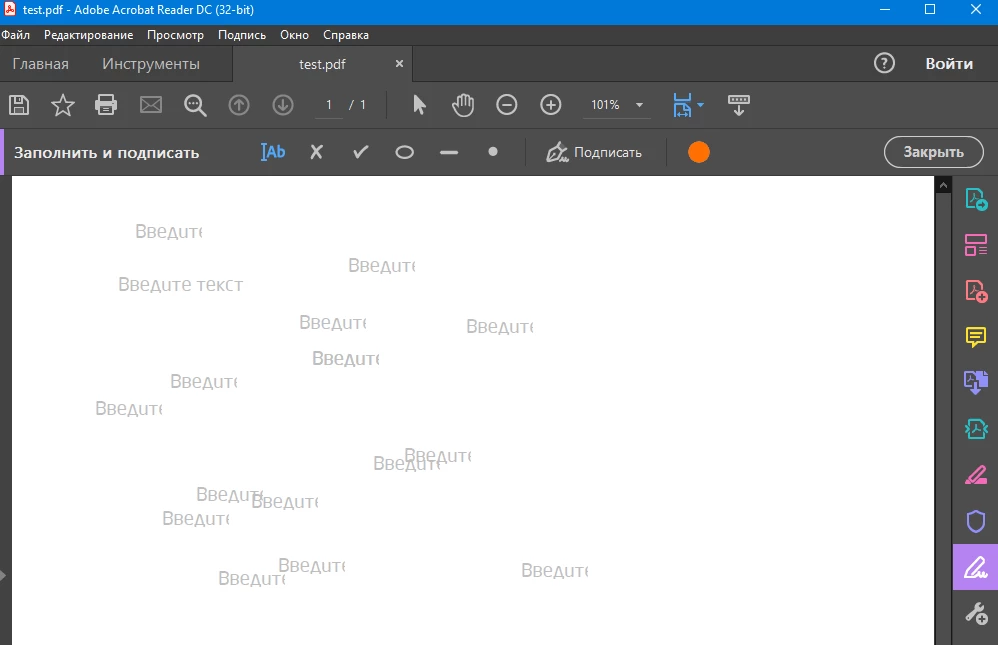Open More Tools wrench sidebar icon

(976, 613)
